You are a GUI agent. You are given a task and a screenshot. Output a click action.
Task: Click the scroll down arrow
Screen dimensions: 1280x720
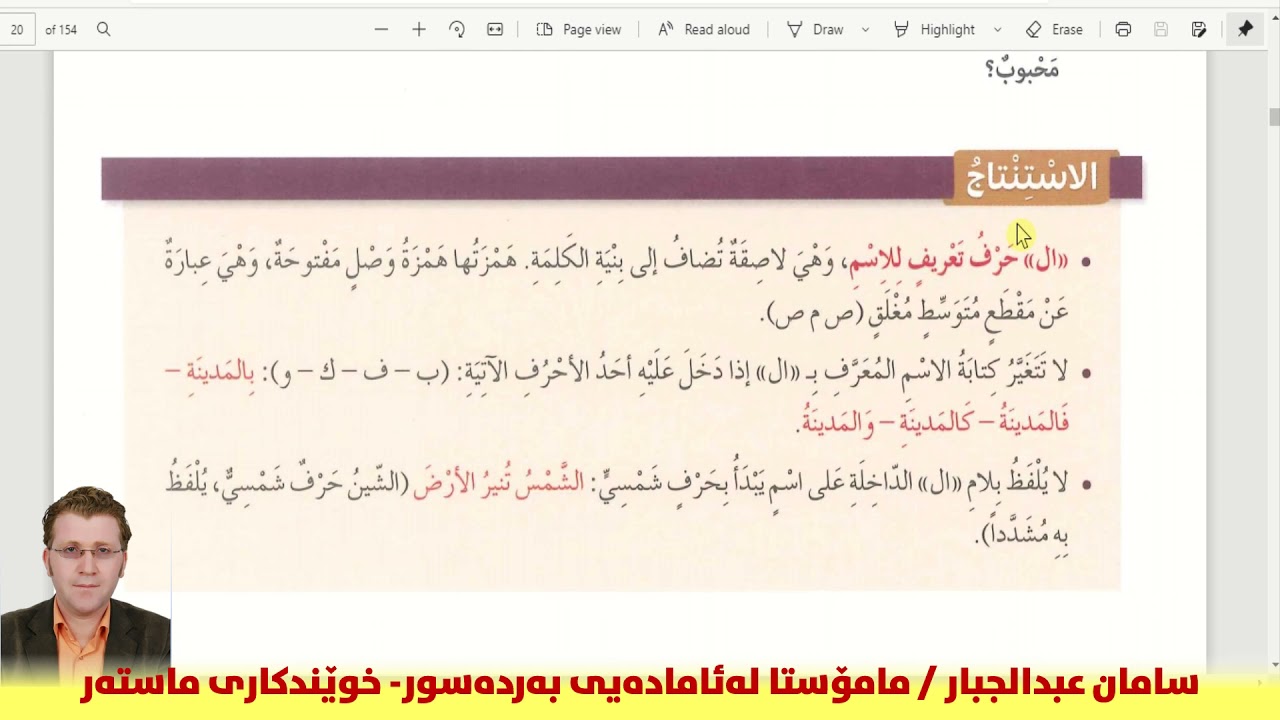point(1274,664)
